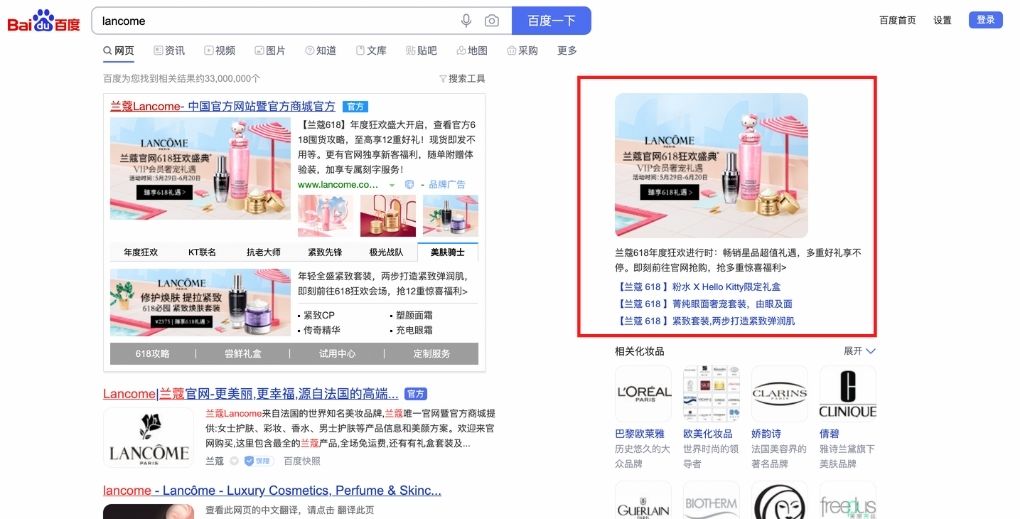Select the 年度狂欢 tab
Viewport: 1020px width, 519px height.
[x=141, y=252]
